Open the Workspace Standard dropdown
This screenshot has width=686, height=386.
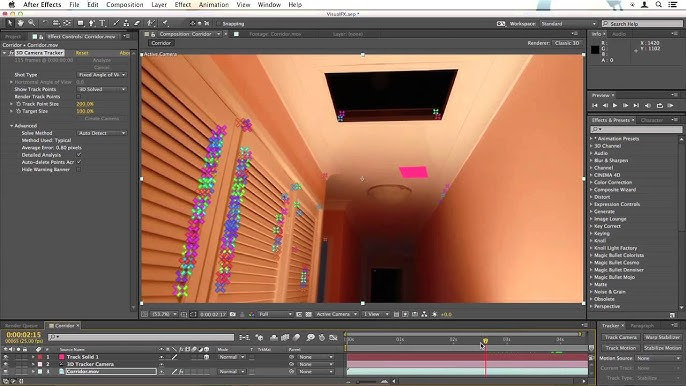pyautogui.click(x=568, y=24)
